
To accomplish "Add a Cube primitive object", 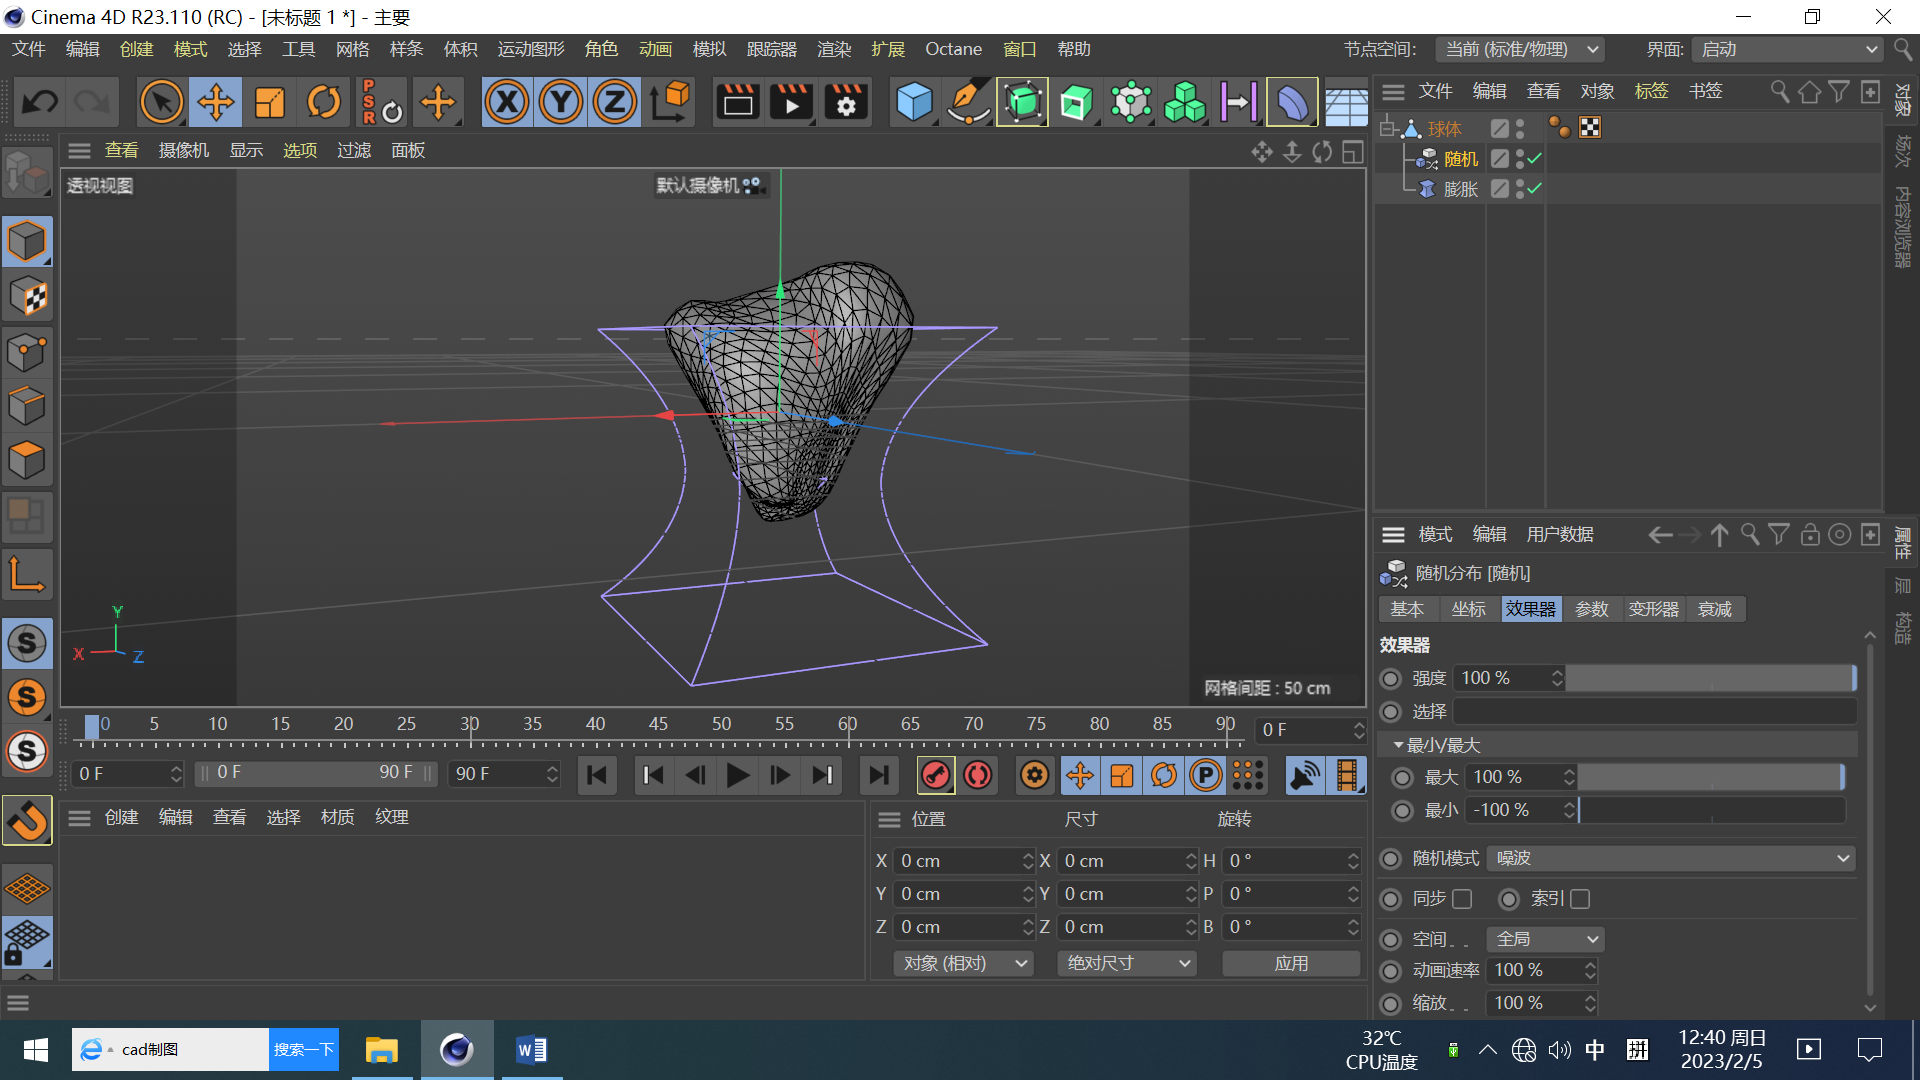I will [x=914, y=102].
